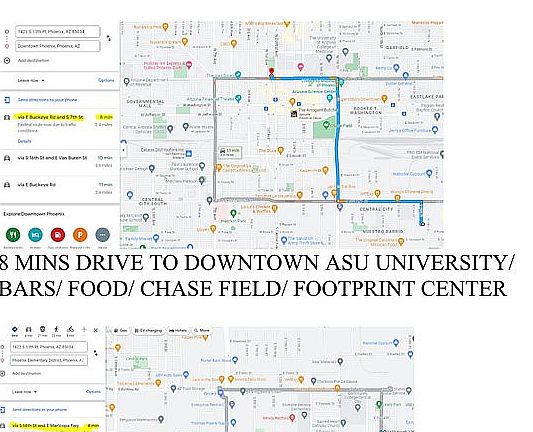Open the lower Leave now dropdown
Screen dimensions: 533x432
[24, 392]
